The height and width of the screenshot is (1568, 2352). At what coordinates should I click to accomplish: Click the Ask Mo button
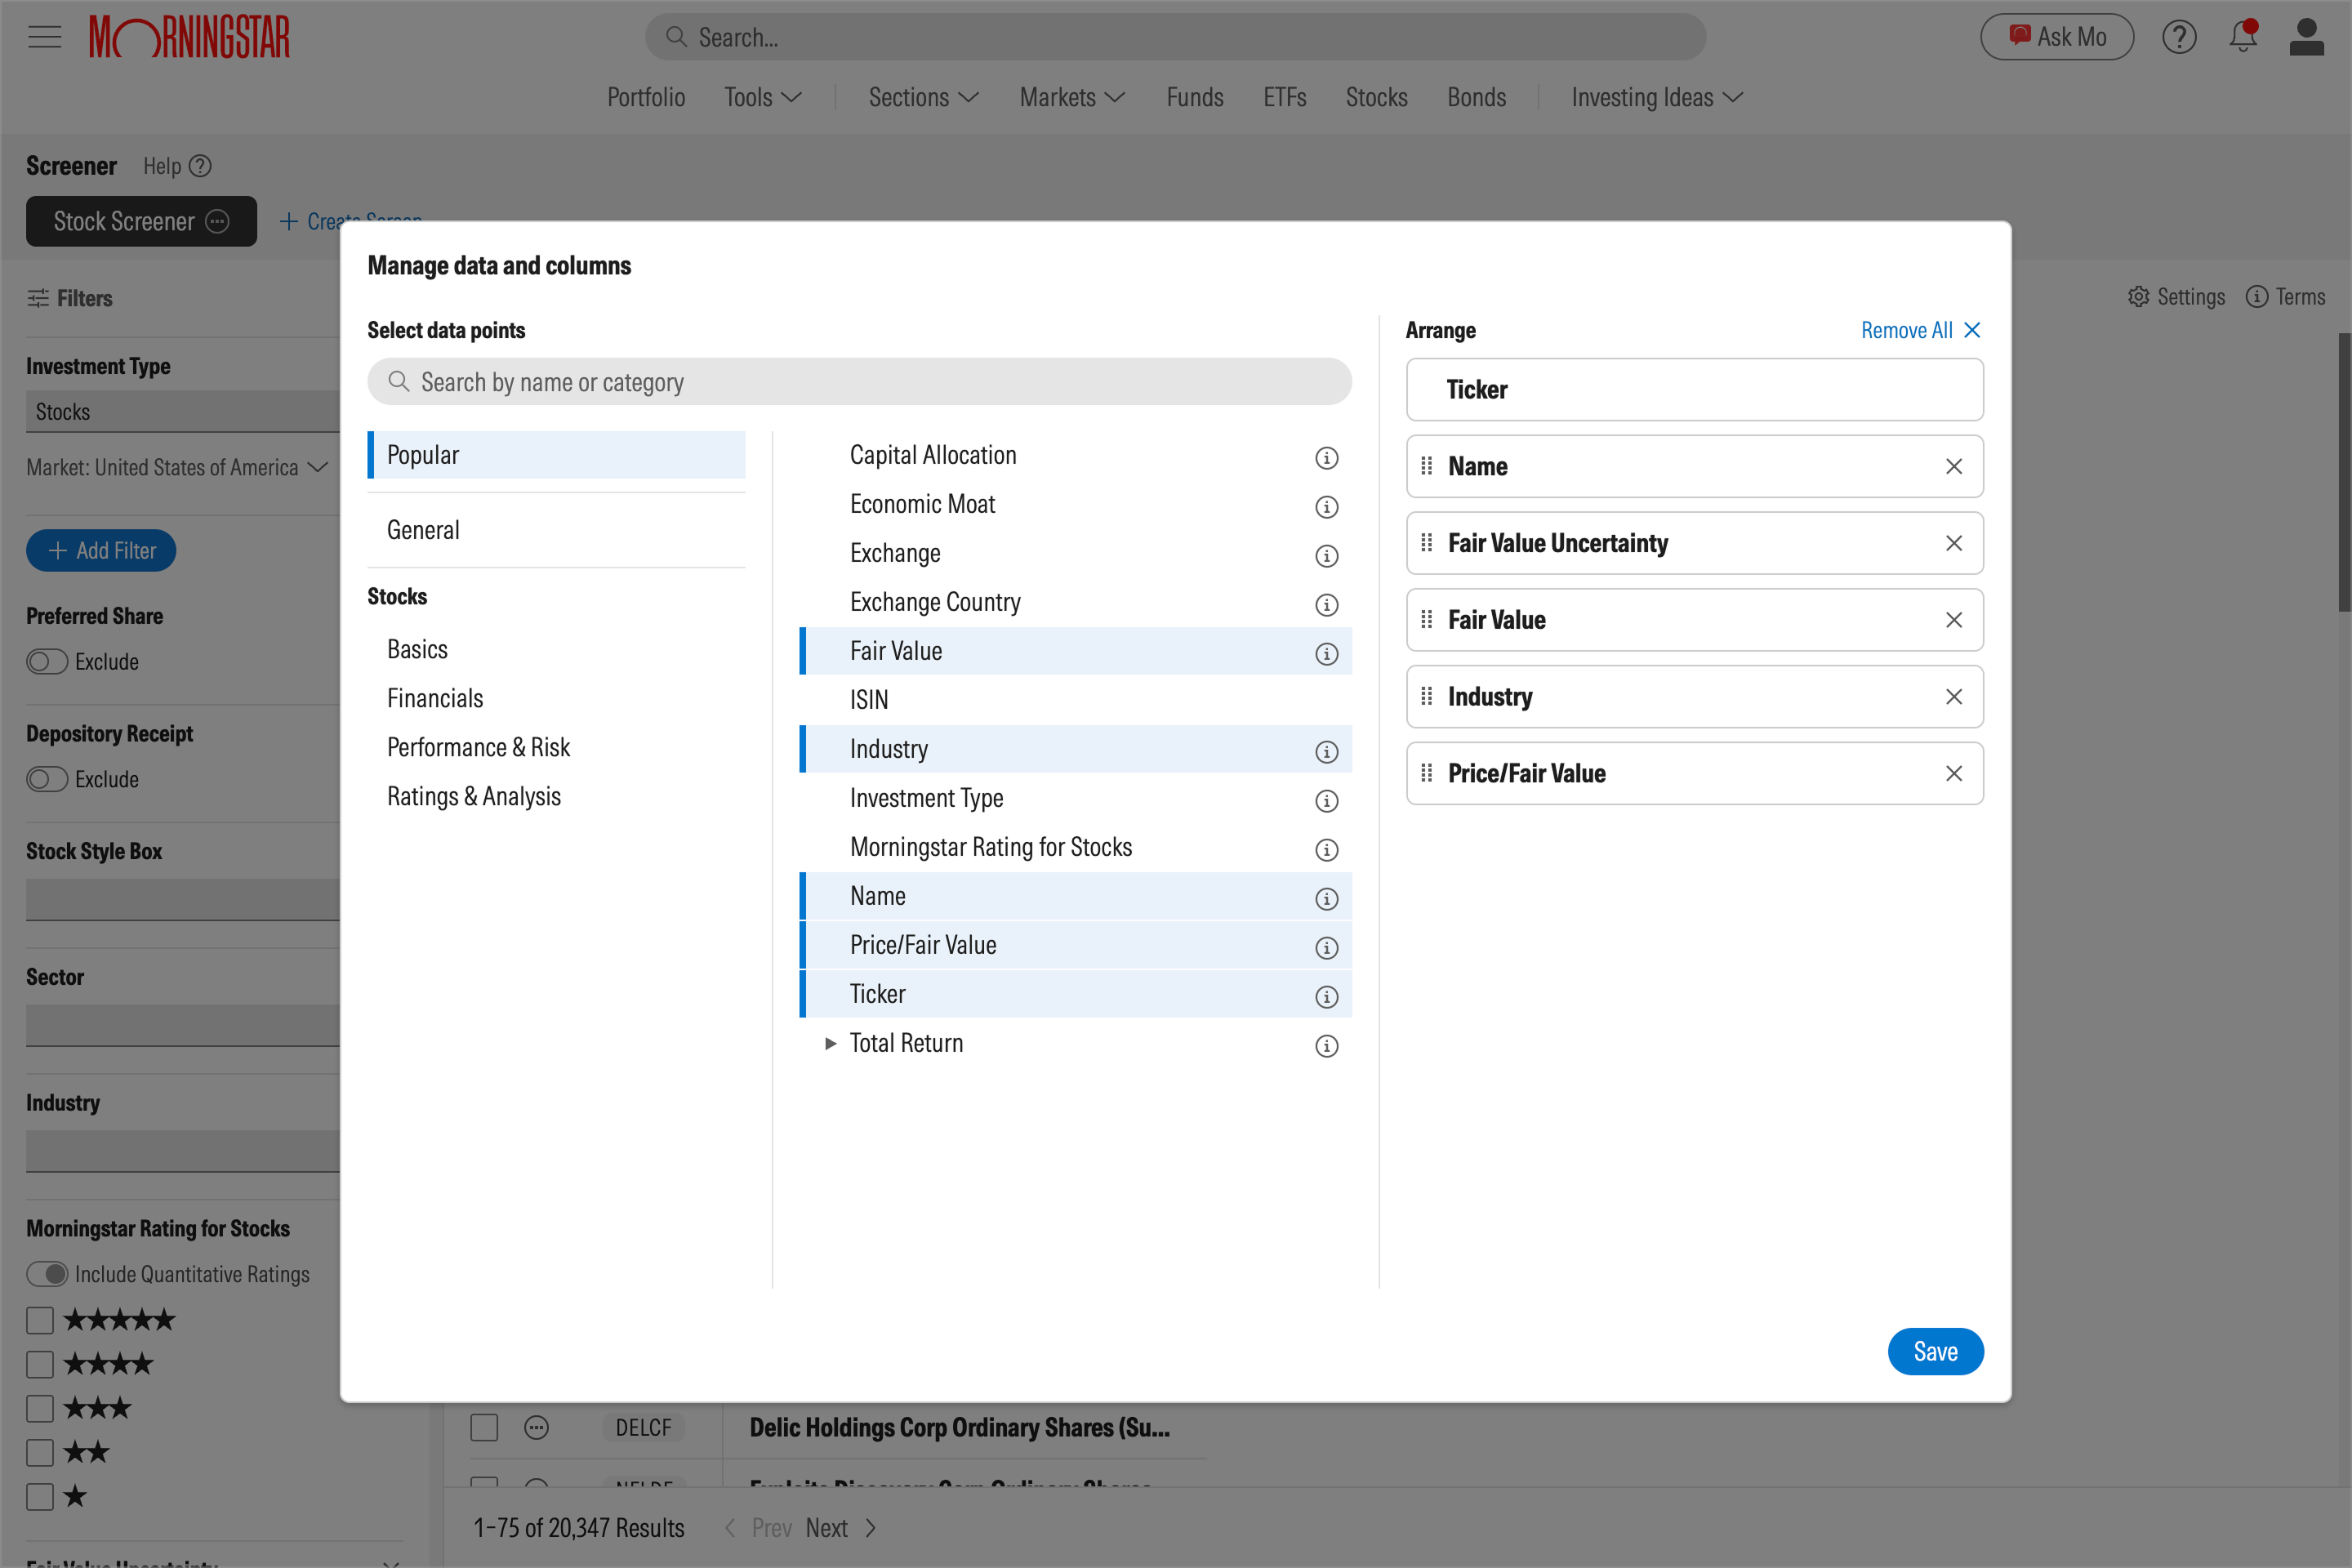(2057, 37)
